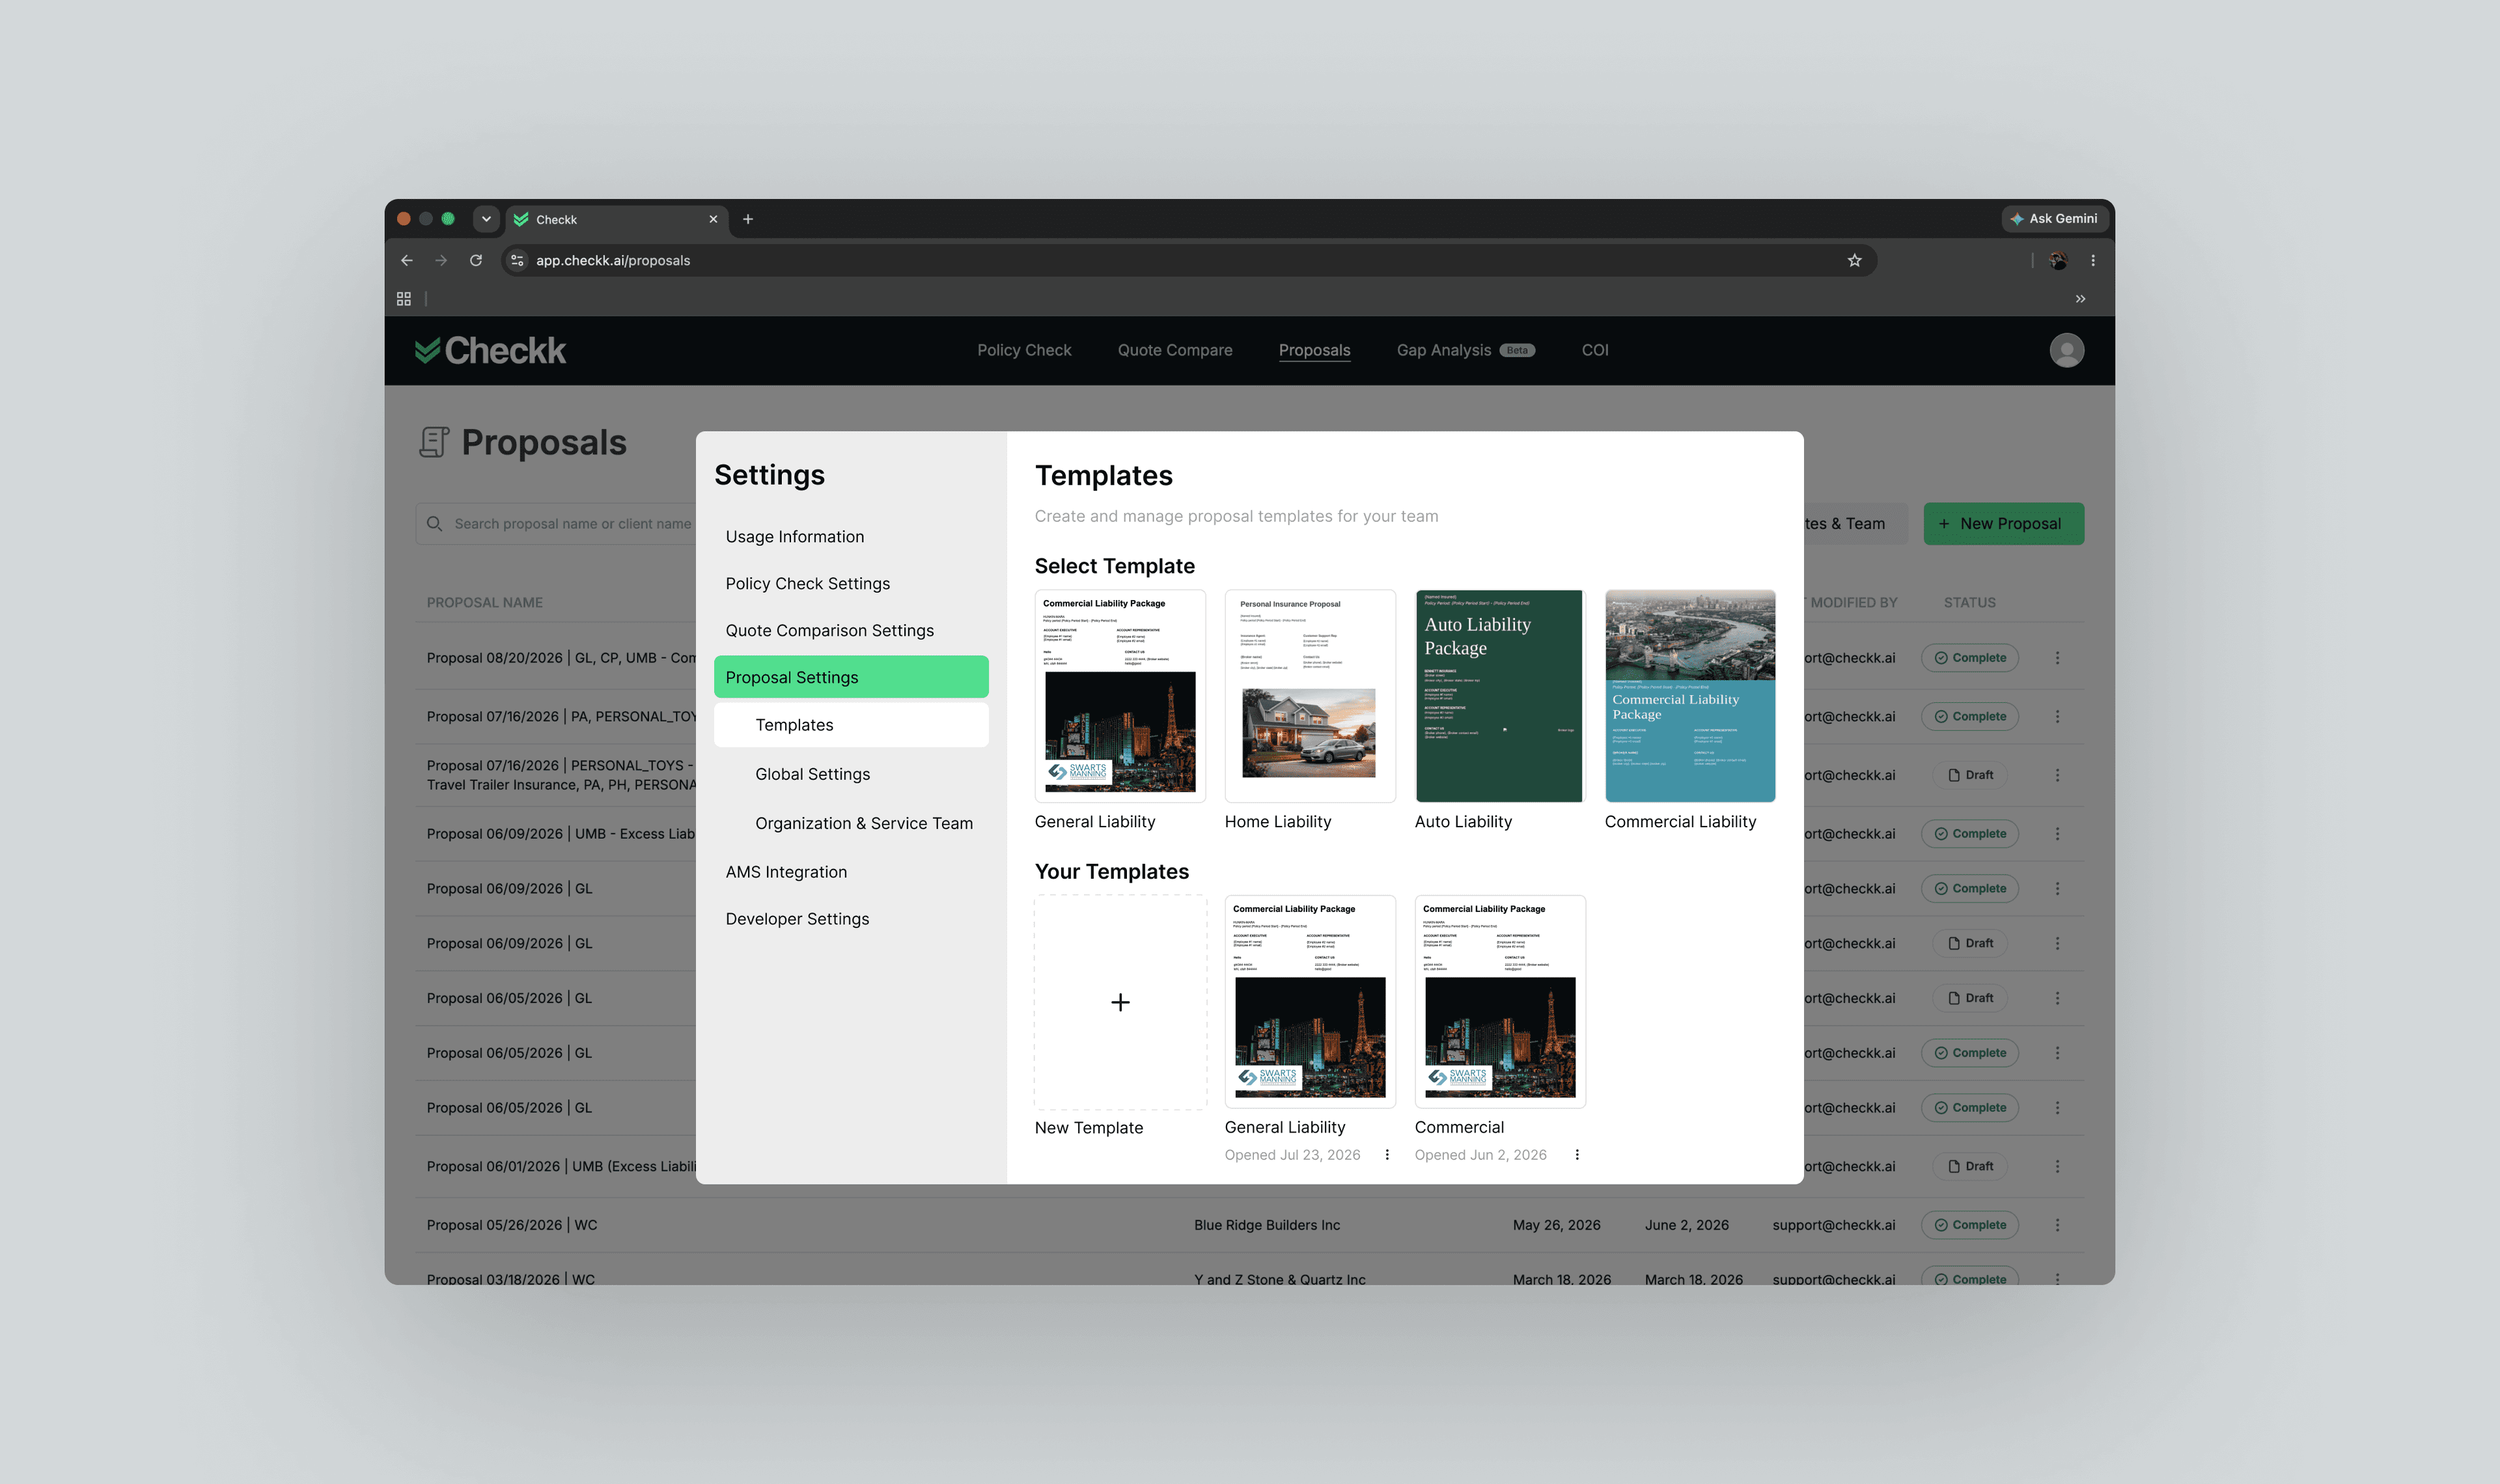The image size is (2500, 1484).
Task: Select Usage Information in Settings
Action: (x=851, y=537)
